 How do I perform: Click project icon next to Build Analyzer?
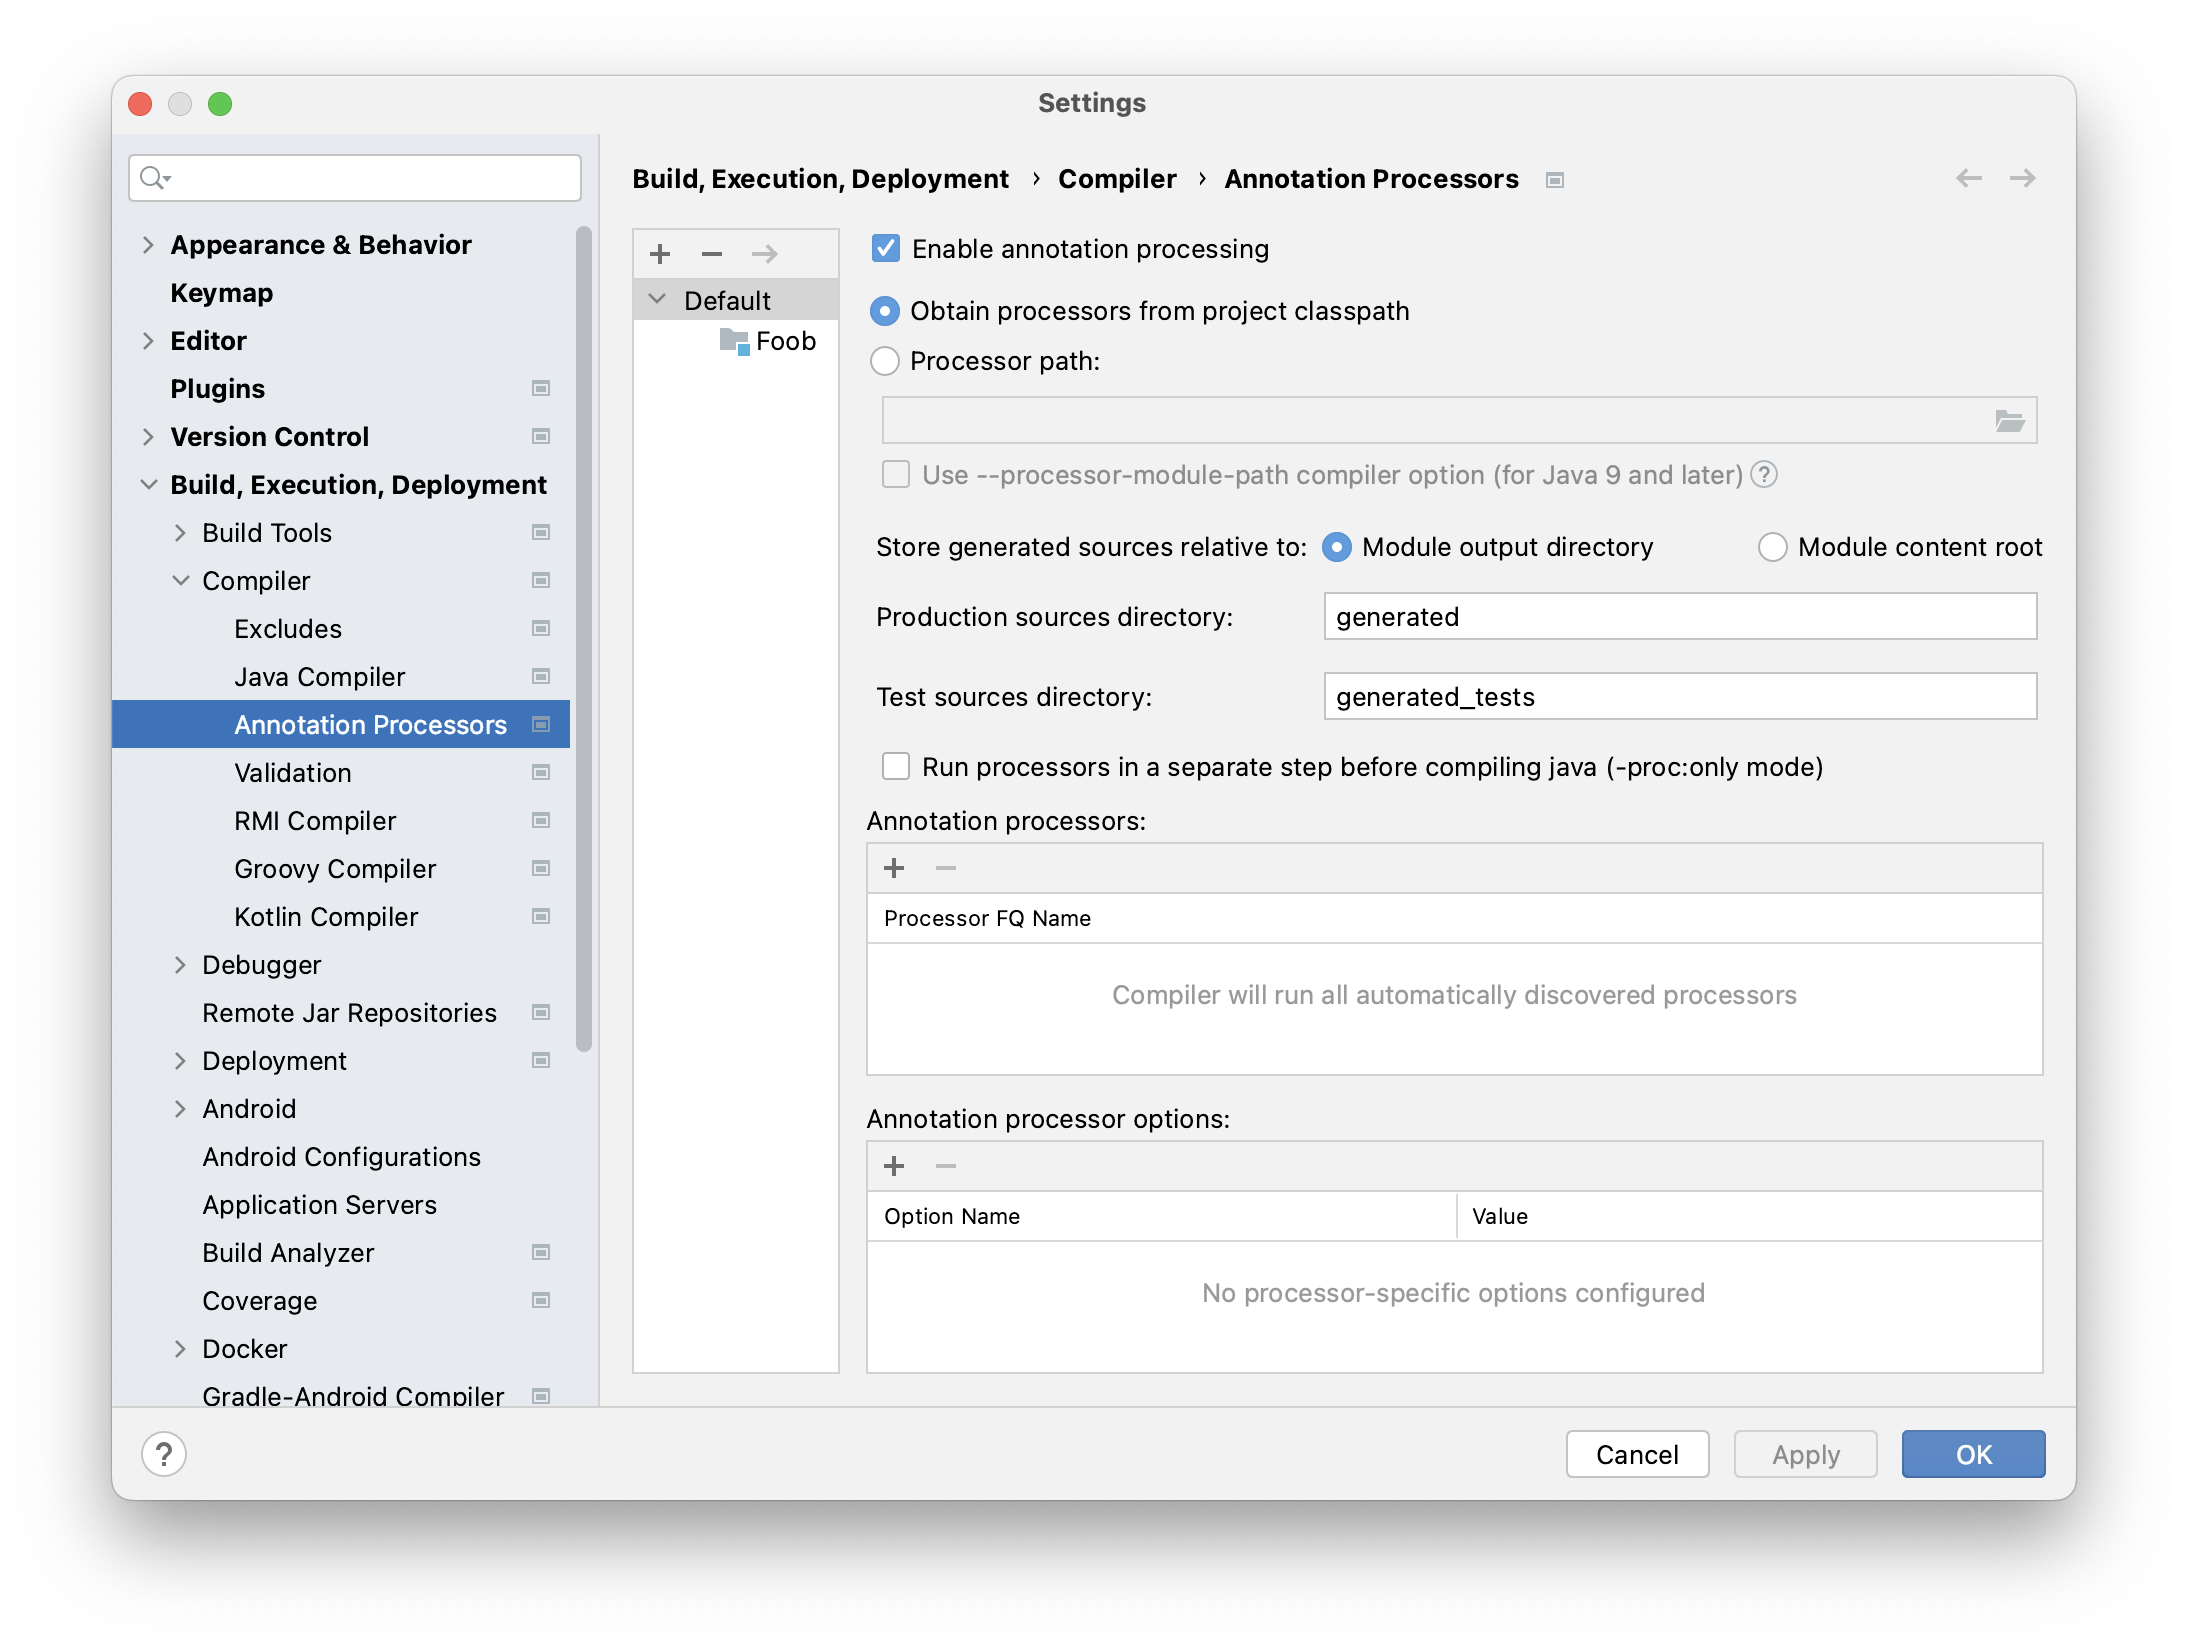point(541,1252)
